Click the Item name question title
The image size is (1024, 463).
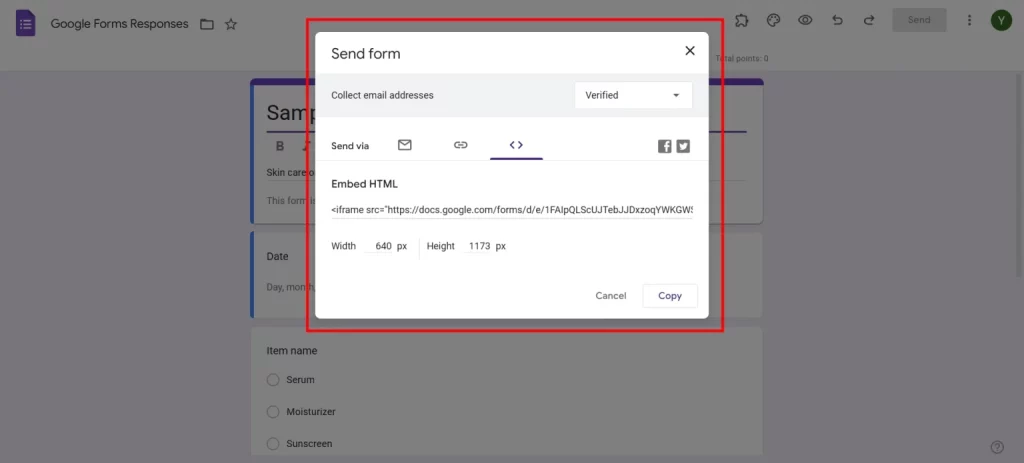(292, 351)
